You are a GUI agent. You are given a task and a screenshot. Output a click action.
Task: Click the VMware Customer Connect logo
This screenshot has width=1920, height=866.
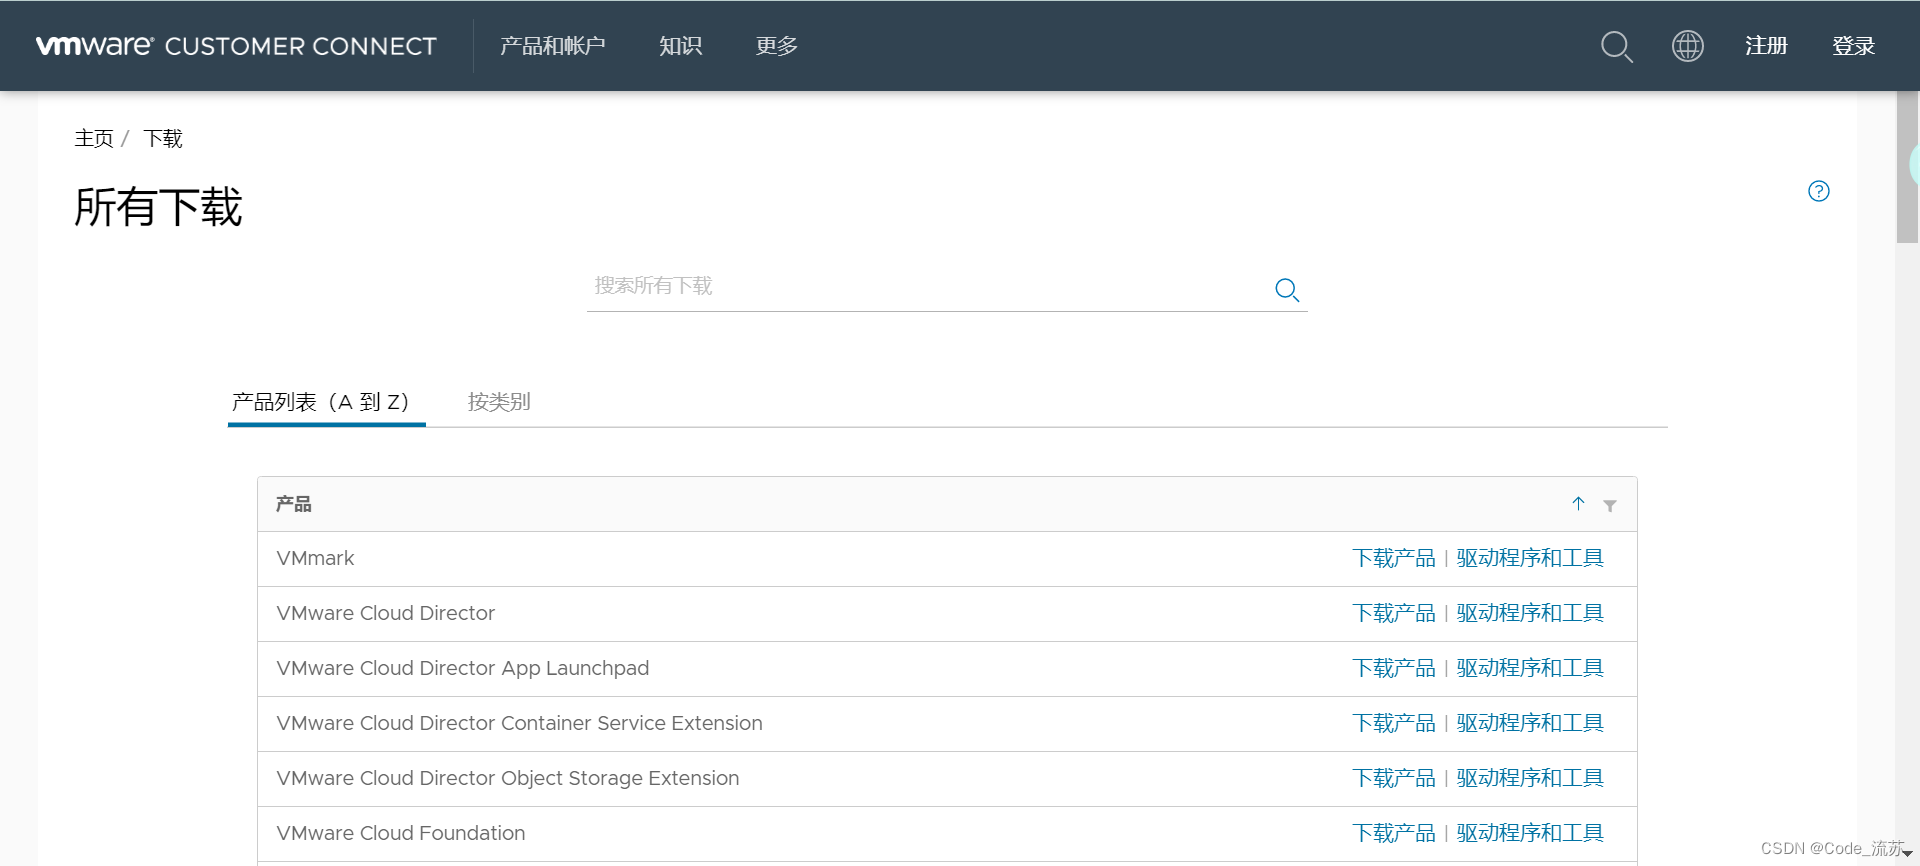click(x=236, y=46)
